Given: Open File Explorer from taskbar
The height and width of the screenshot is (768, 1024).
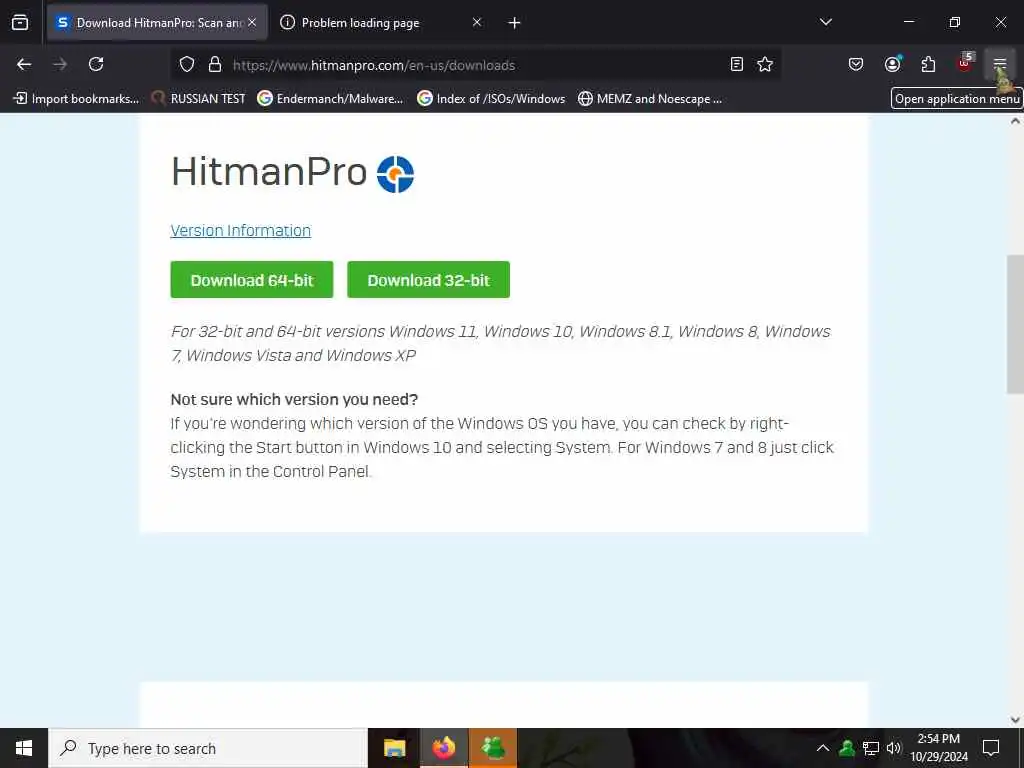Looking at the screenshot, I should pos(394,748).
